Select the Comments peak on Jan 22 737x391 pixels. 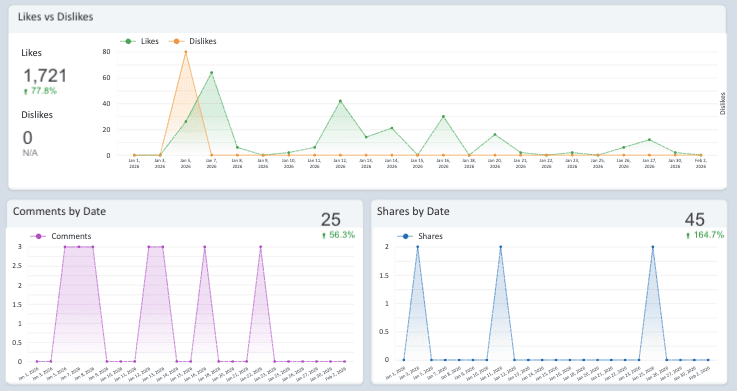(260, 247)
